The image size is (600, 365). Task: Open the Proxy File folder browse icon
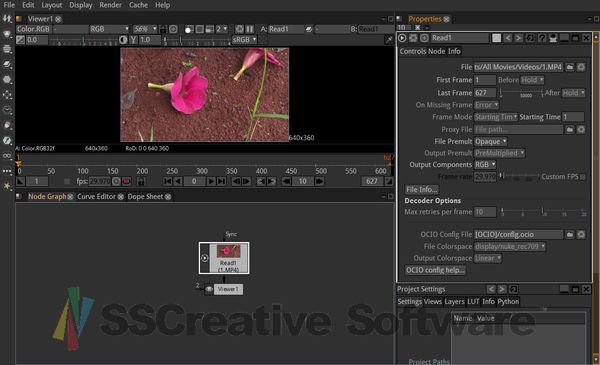coord(570,130)
